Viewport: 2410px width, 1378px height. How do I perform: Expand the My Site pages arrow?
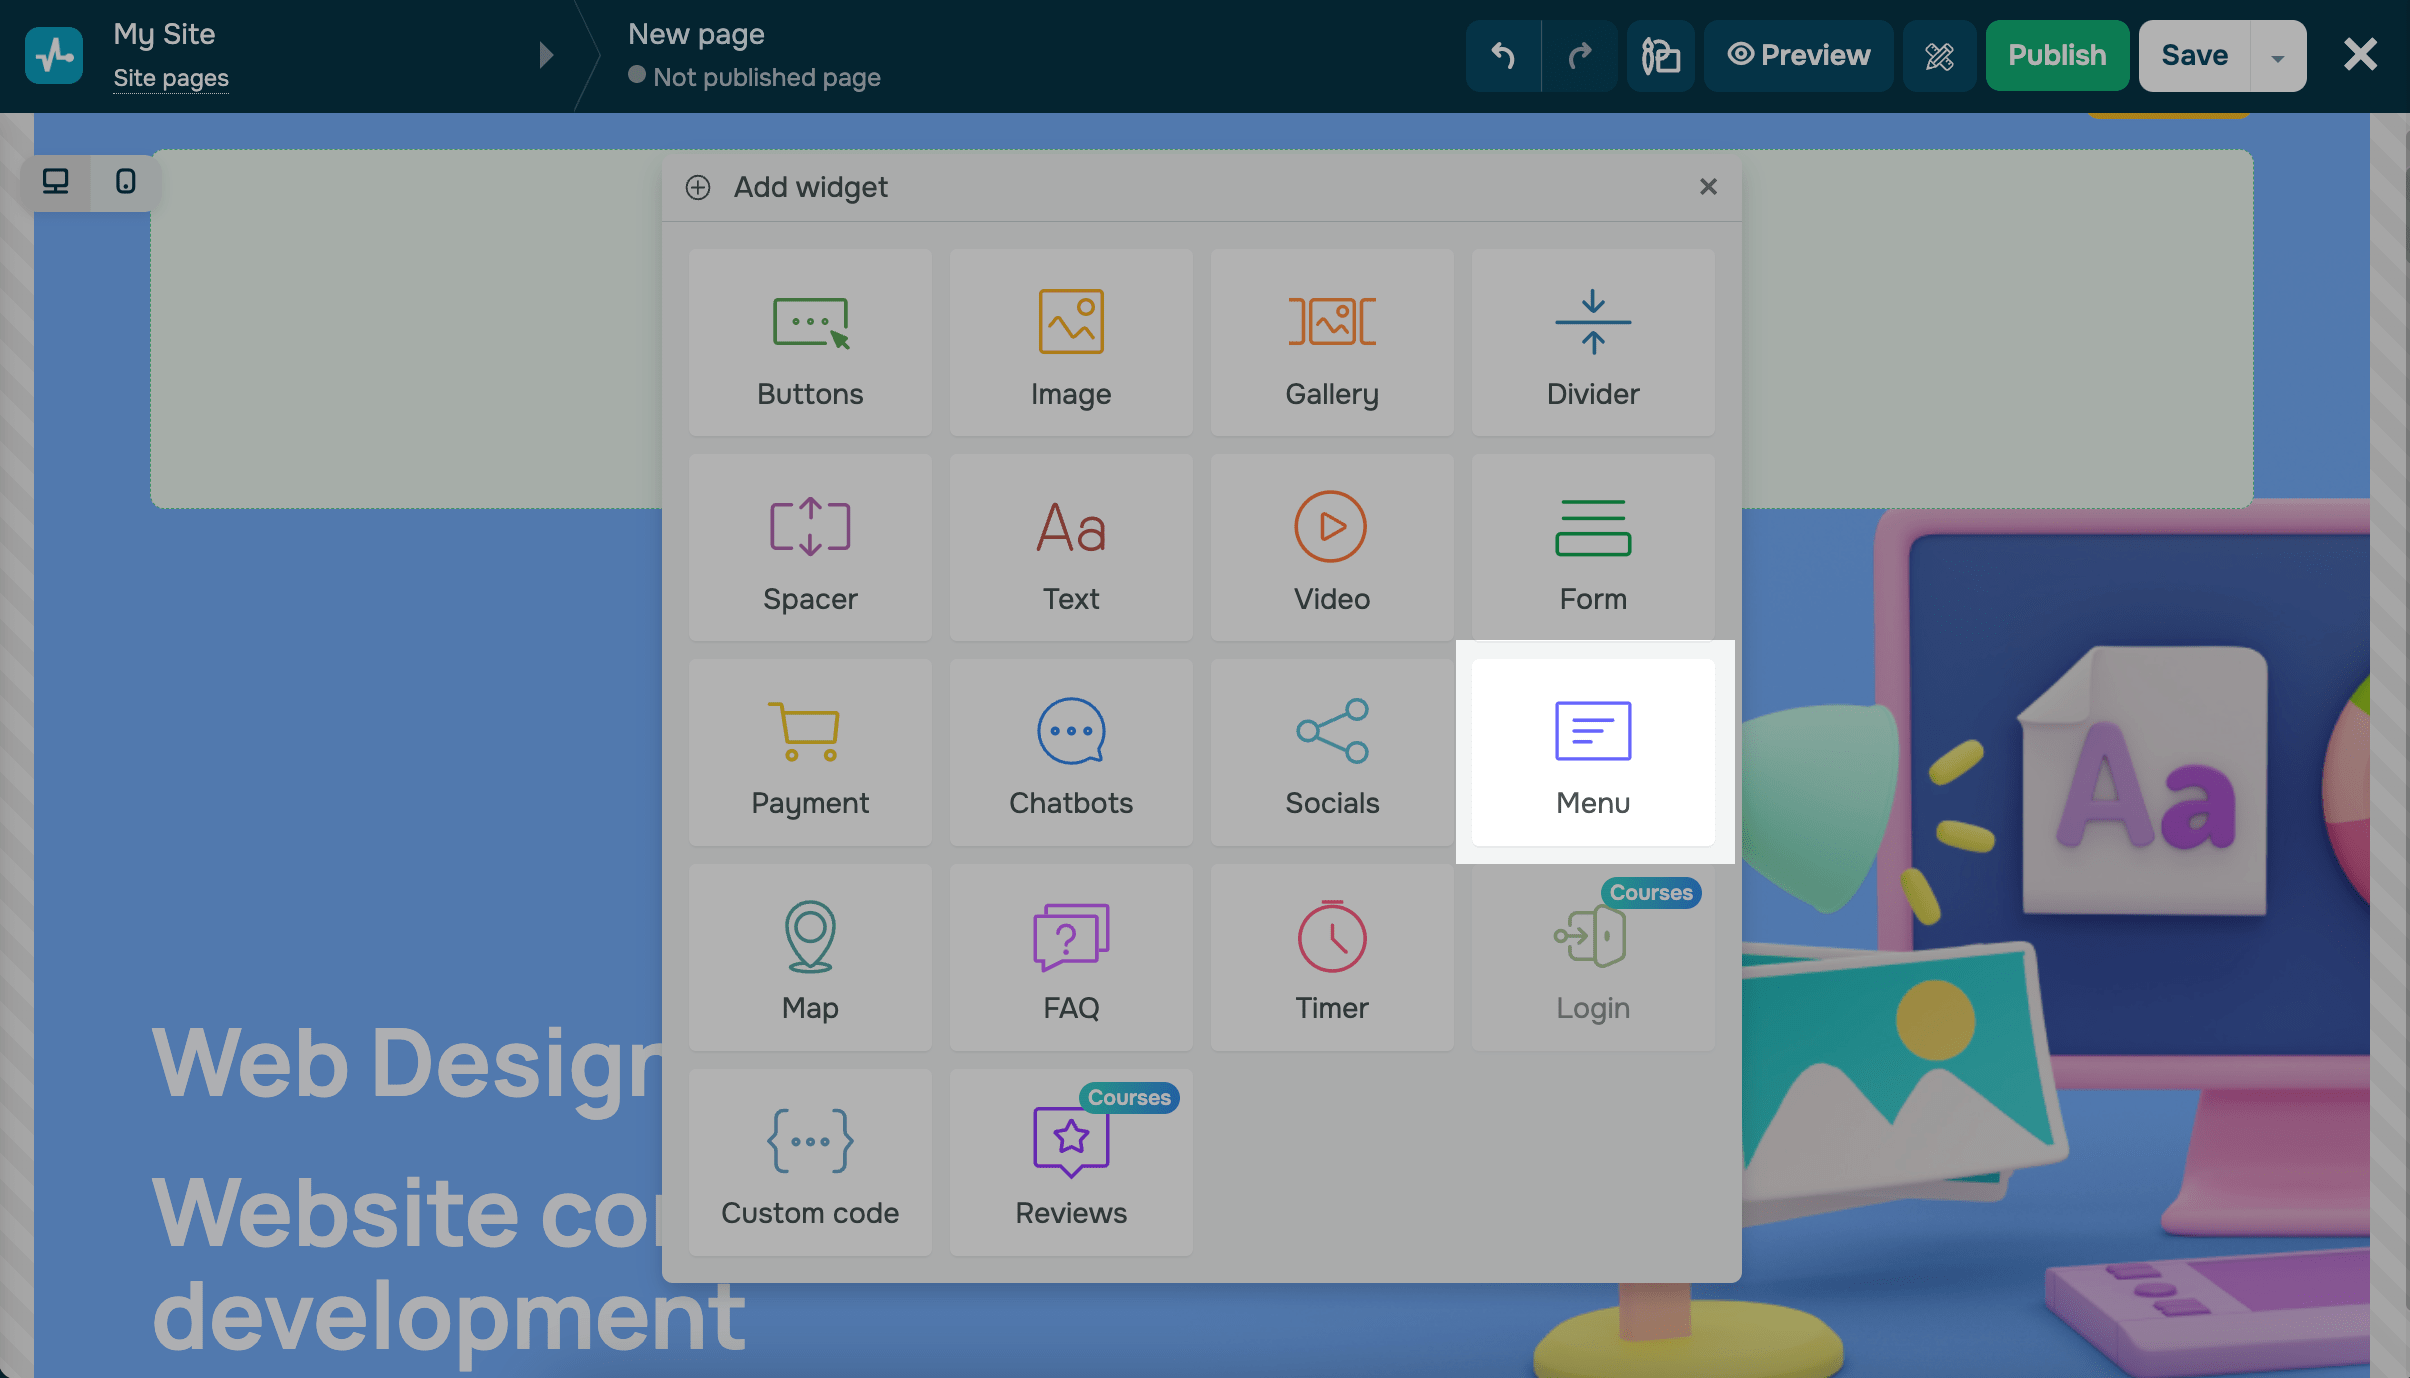point(546,55)
